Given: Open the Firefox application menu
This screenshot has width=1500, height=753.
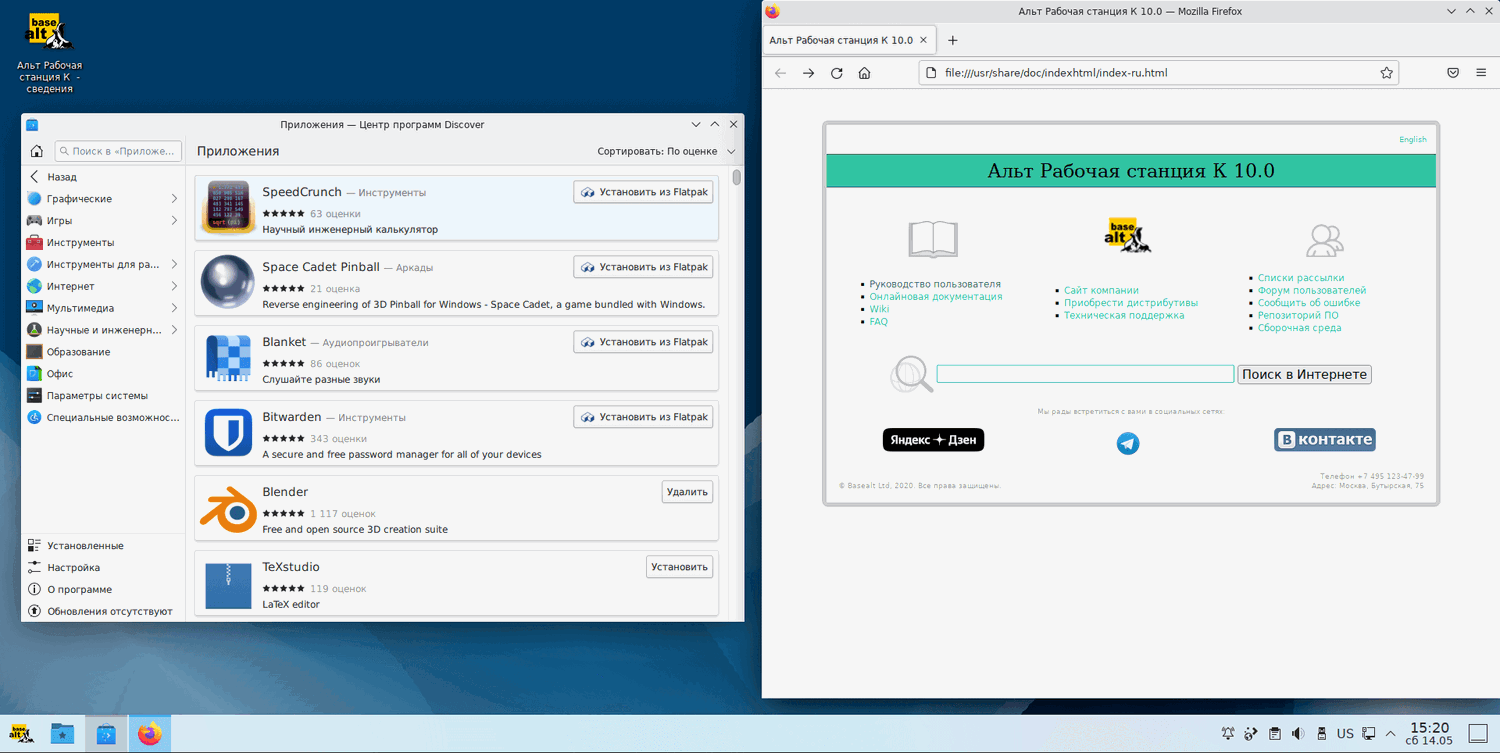Looking at the screenshot, I should pyautogui.click(x=1481, y=73).
